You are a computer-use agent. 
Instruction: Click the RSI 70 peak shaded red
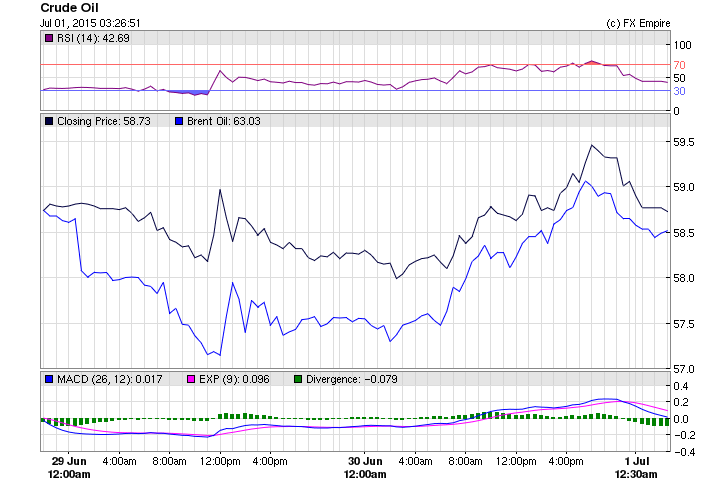[x=591, y=62]
